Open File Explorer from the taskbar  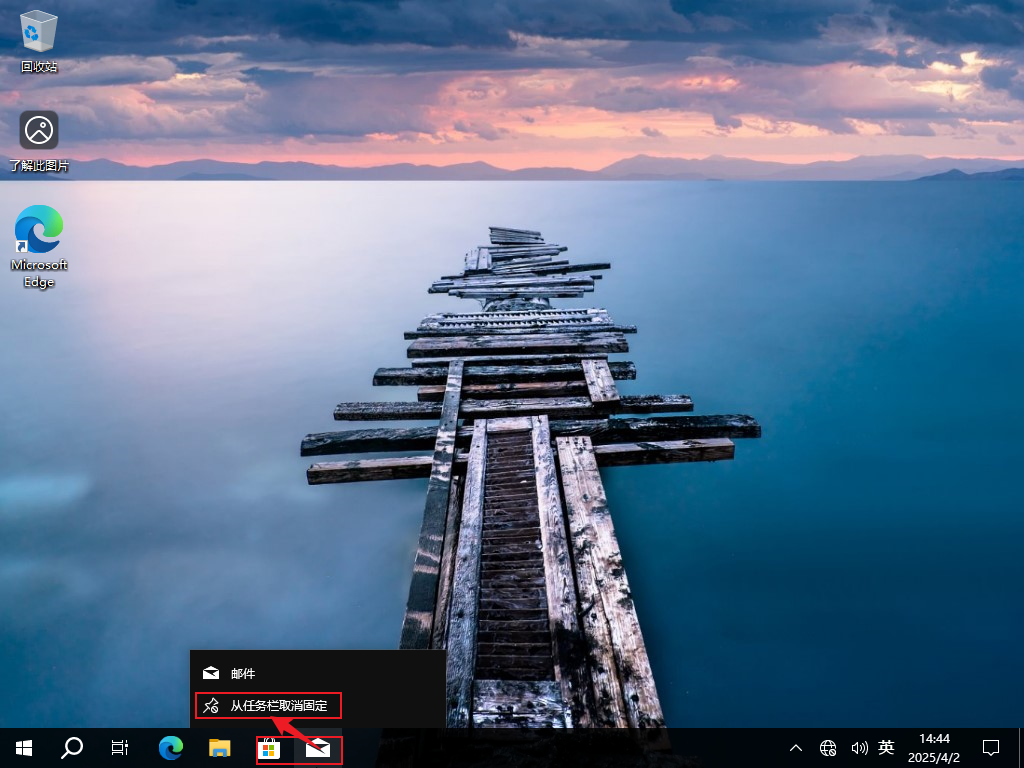[219, 748]
